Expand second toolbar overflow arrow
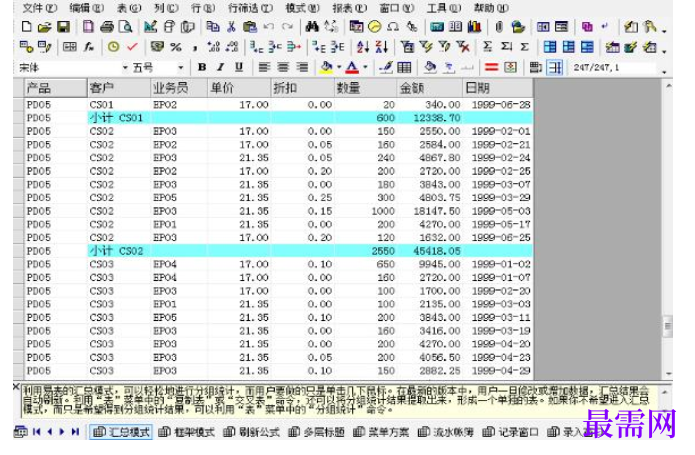 (664, 51)
